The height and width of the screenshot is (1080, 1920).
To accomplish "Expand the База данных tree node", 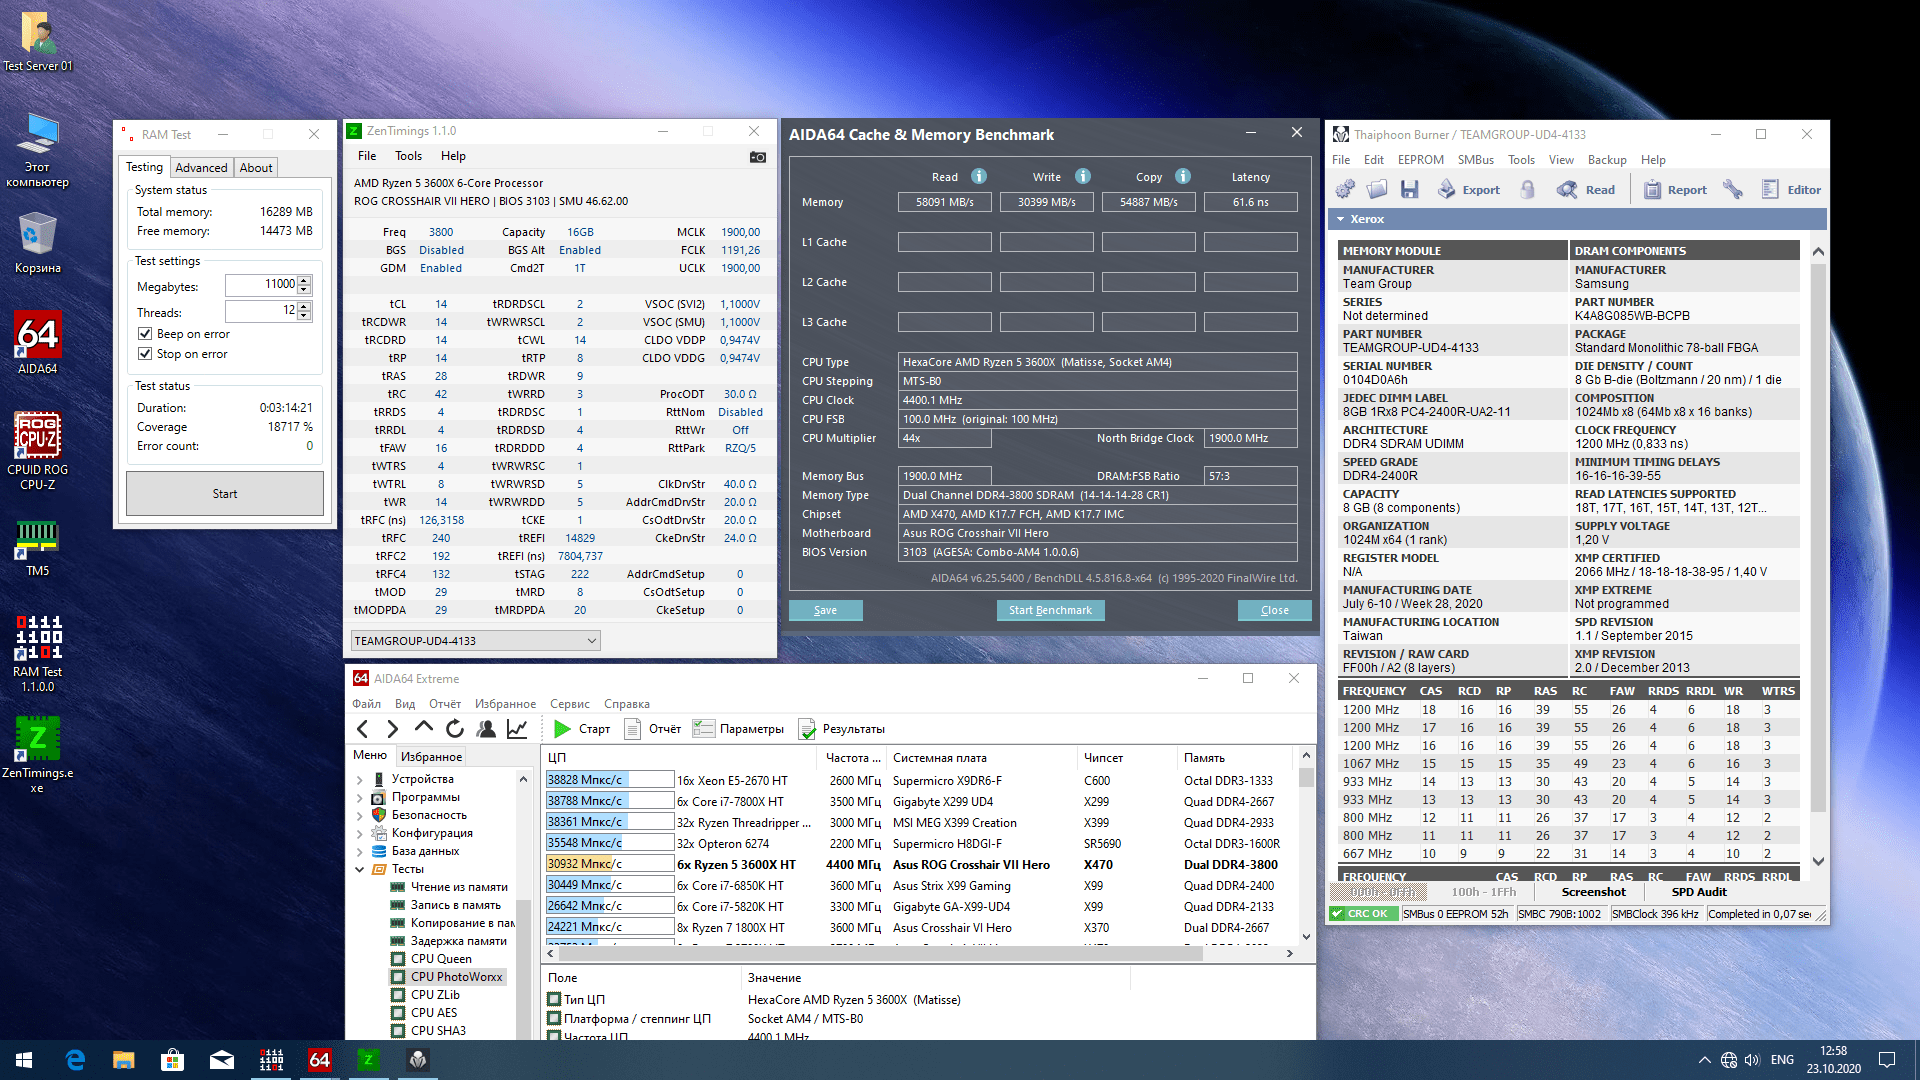I will click(x=360, y=852).
